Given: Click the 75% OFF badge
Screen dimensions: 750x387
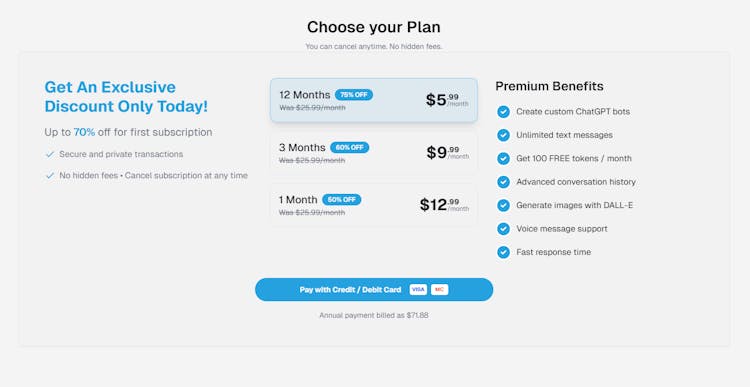Looking at the screenshot, I should pyautogui.click(x=354, y=95).
